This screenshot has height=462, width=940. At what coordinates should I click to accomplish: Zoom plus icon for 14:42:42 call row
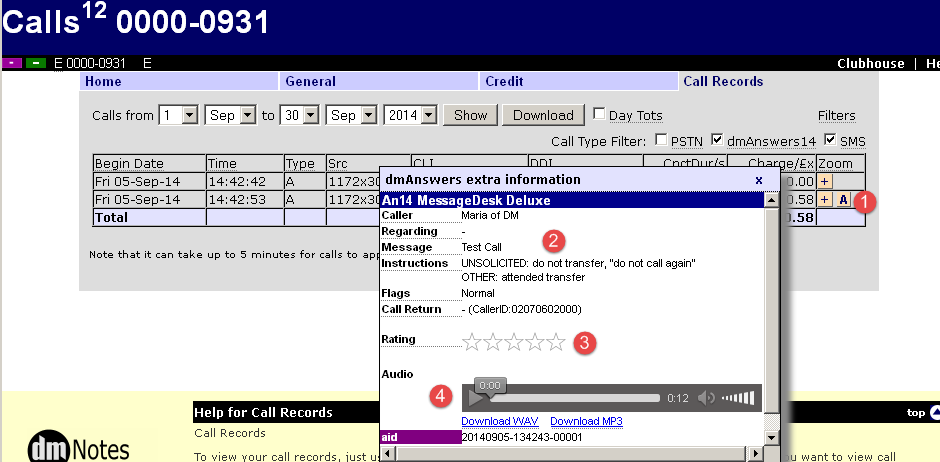pos(825,181)
